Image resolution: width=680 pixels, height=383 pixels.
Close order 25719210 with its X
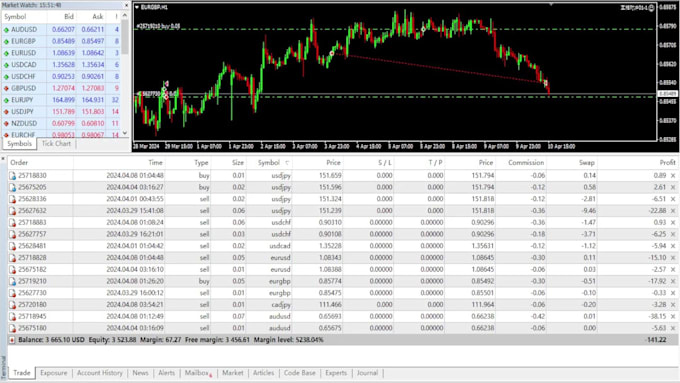click(673, 281)
